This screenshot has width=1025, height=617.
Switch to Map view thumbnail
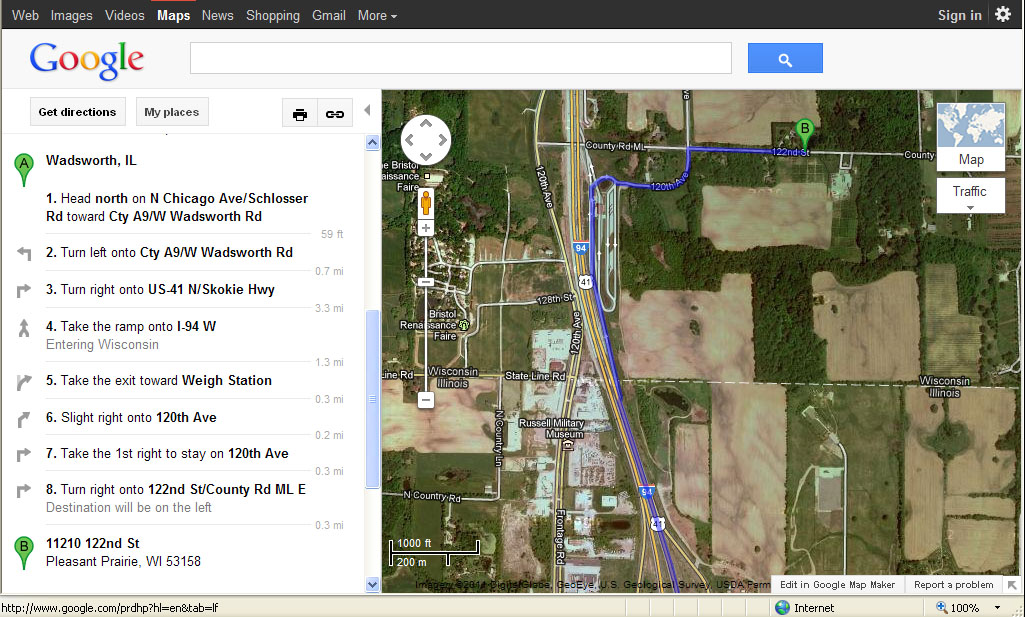click(971, 137)
